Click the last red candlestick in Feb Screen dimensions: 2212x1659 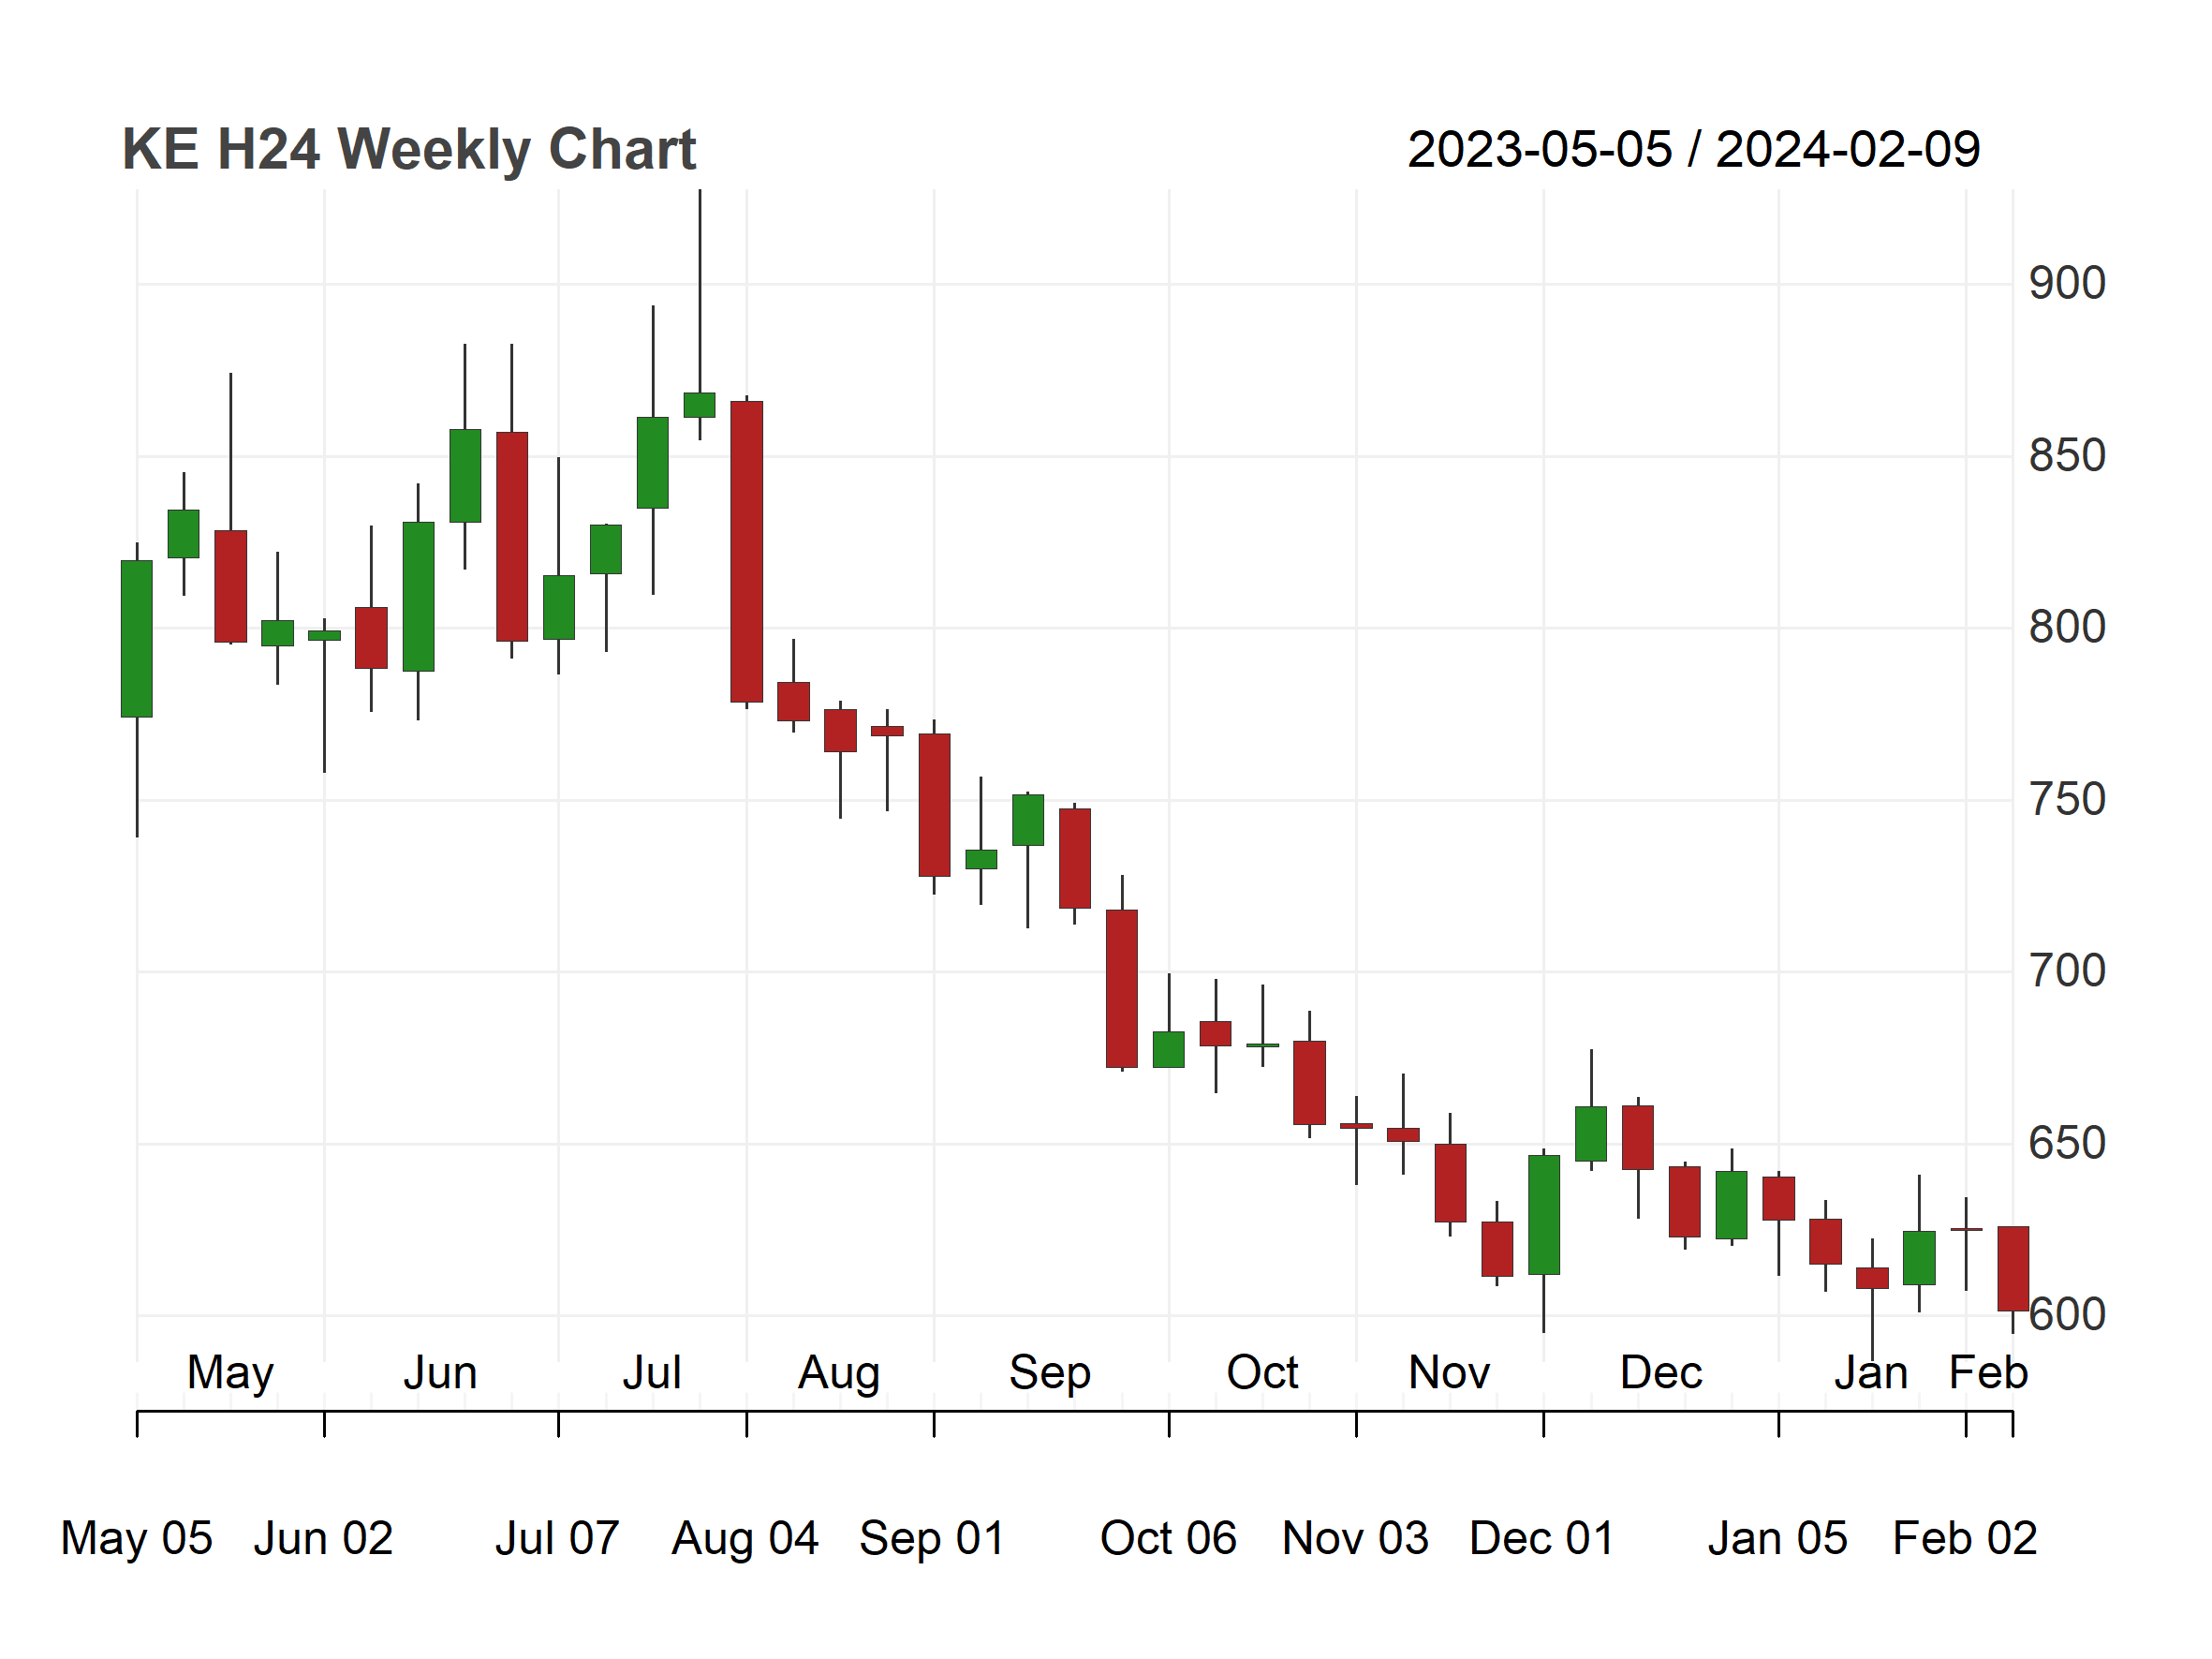2013,1269
